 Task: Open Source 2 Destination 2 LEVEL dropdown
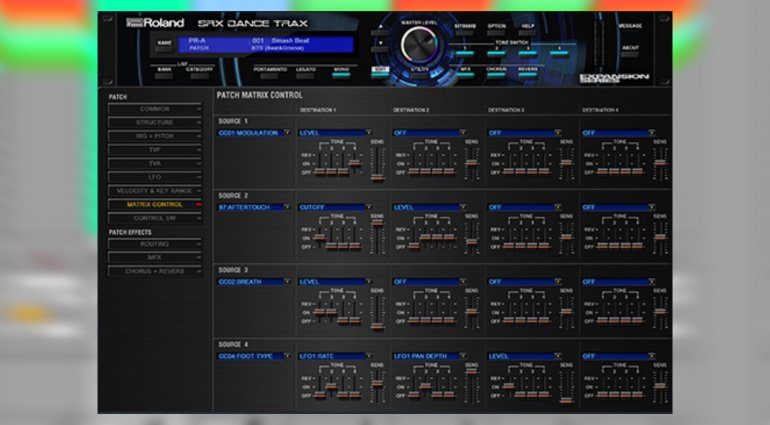429,207
